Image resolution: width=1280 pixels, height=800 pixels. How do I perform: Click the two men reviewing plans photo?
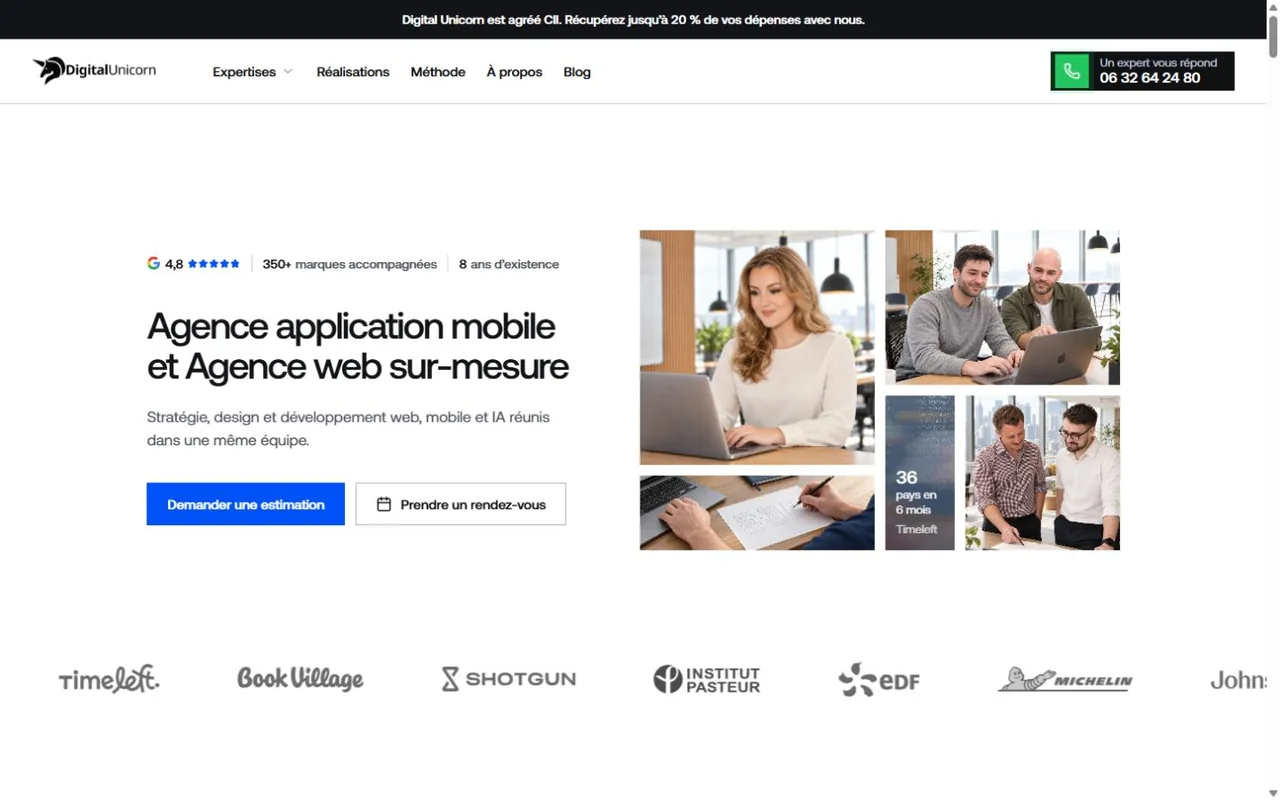pos(1042,473)
